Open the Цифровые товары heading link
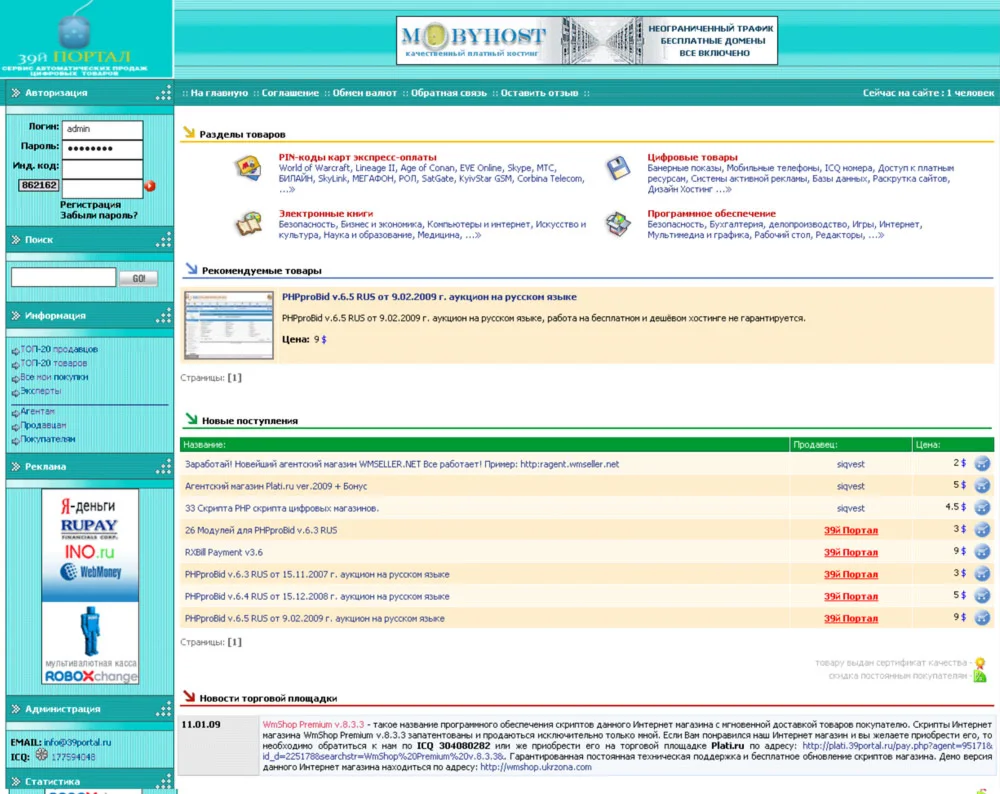Image resolution: width=1000 pixels, height=794 pixels. (692, 157)
